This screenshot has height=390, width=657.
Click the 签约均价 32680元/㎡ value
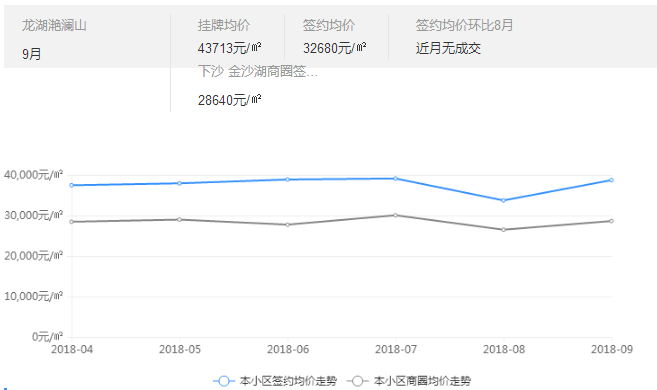point(335,48)
